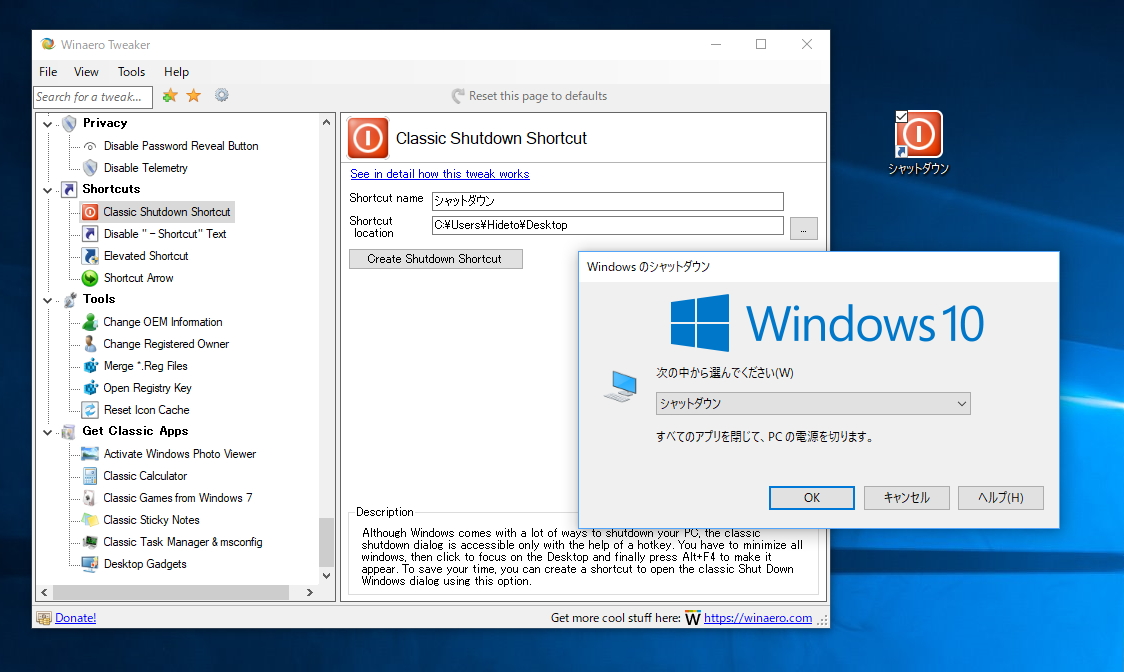
Task: Select Desktop Gadgets tree item text
Action: coord(146,564)
